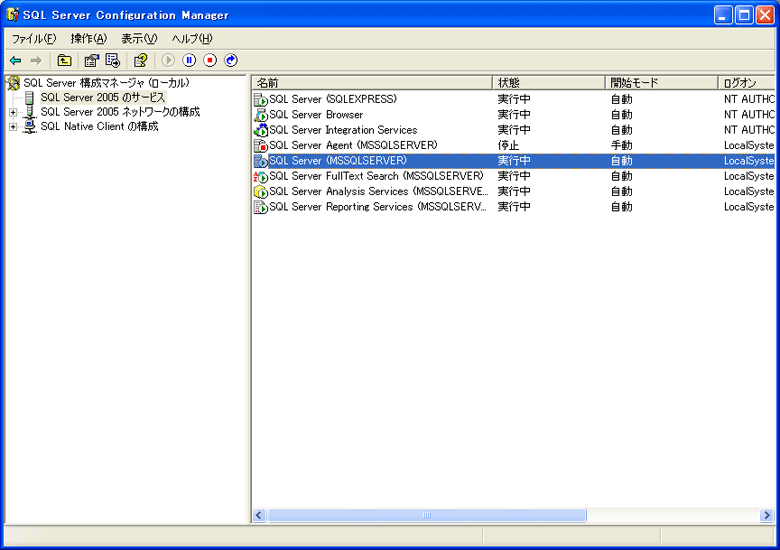The width and height of the screenshot is (780, 550).
Task: Sort by the ログオン column header
Action: (x=747, y=83)
